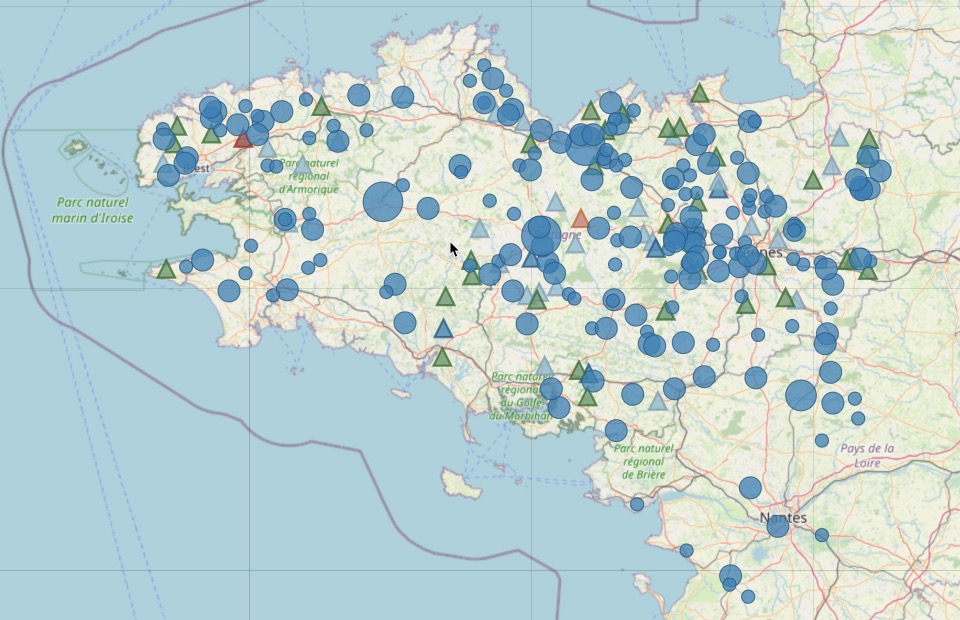Select the Pays de la Loire region label
Image resolution: width=960 pixels, height=620 pixels.
[x=867, y=456]
